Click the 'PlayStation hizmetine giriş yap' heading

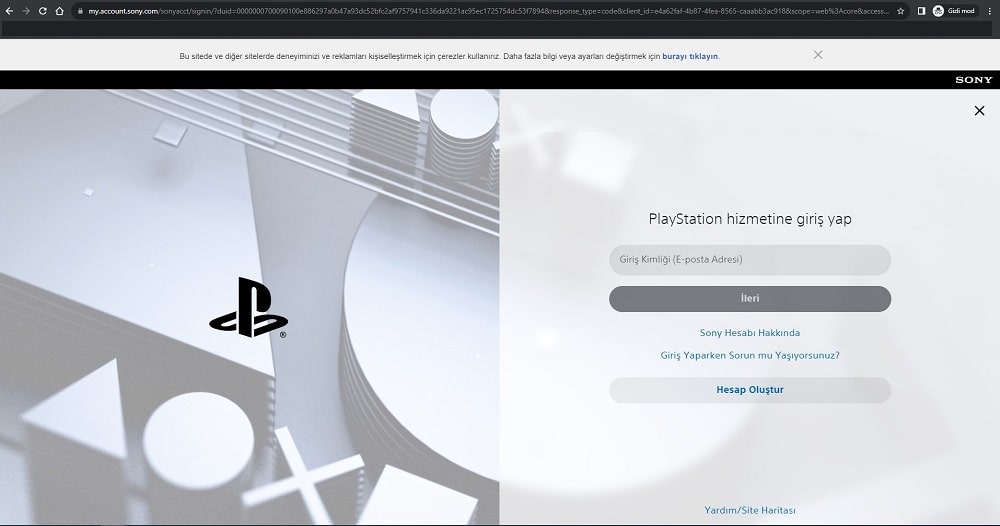pyautogui.click(x=750, y=219)
